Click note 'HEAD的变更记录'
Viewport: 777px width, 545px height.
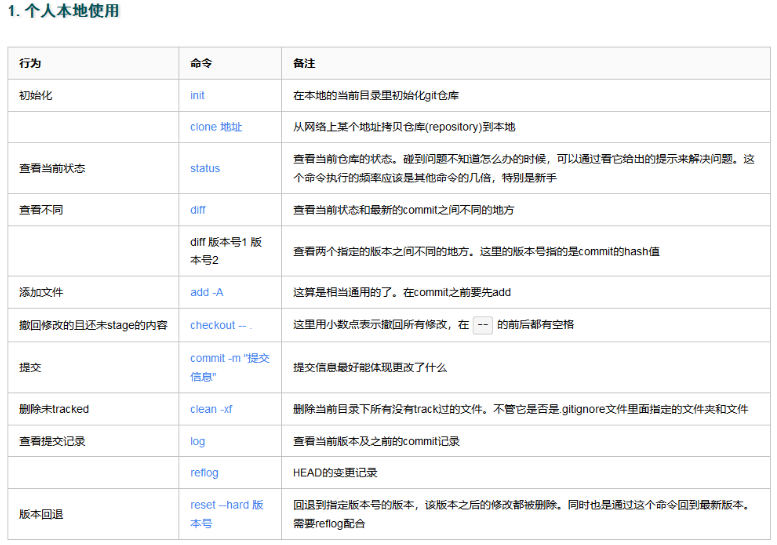[x=335, y=473]
